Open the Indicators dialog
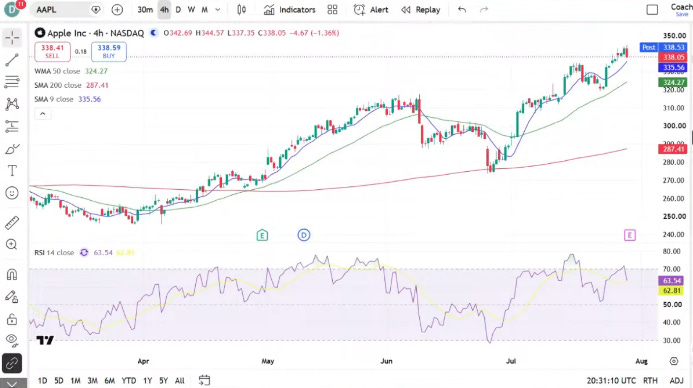This screenshot has width=693, height=388. (x=289, y=10)
